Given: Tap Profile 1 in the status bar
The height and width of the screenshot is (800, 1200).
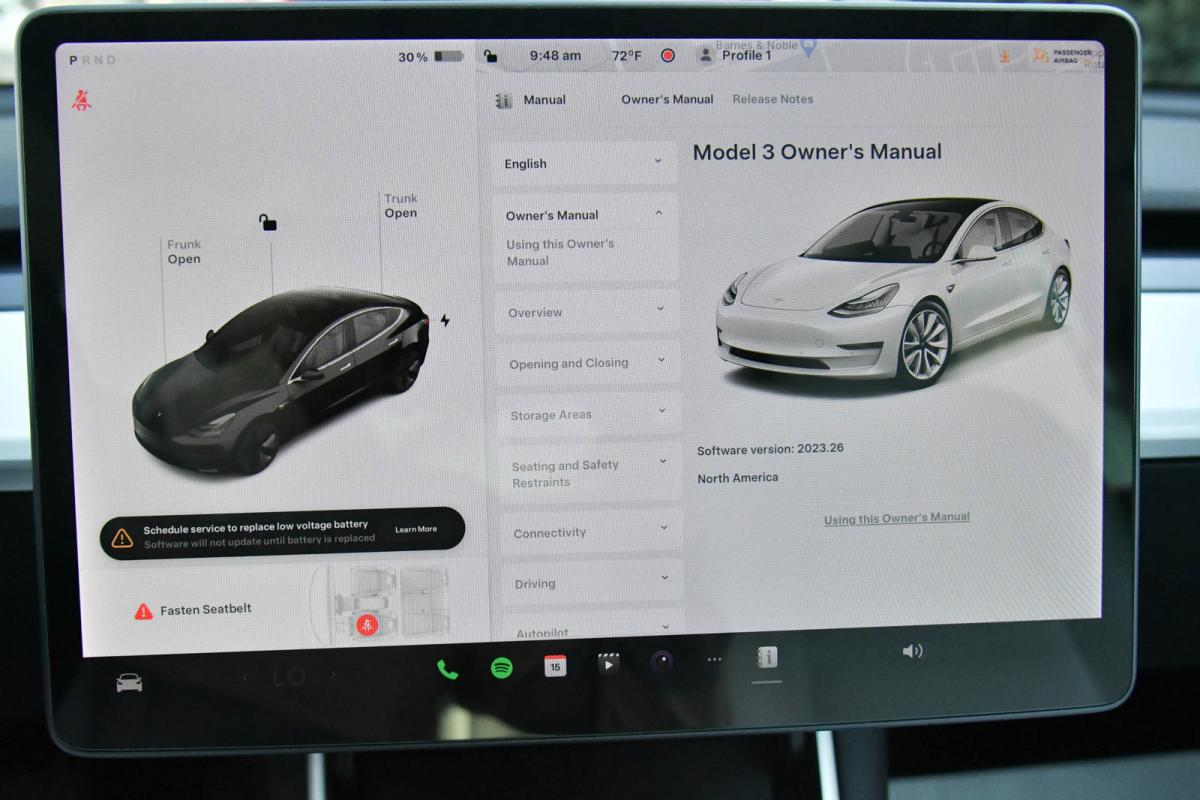Looking at the screenshot, I should [746, 56].
